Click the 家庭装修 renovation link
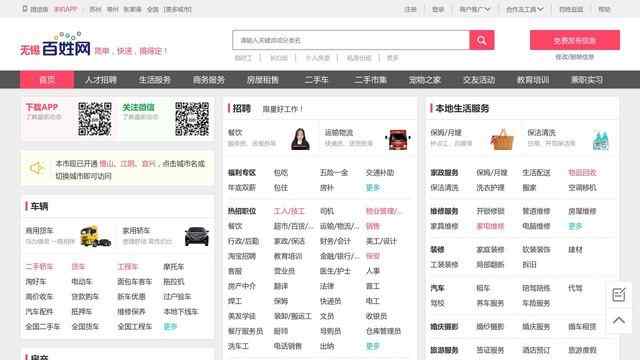640x360 pixels. [491, 249]
